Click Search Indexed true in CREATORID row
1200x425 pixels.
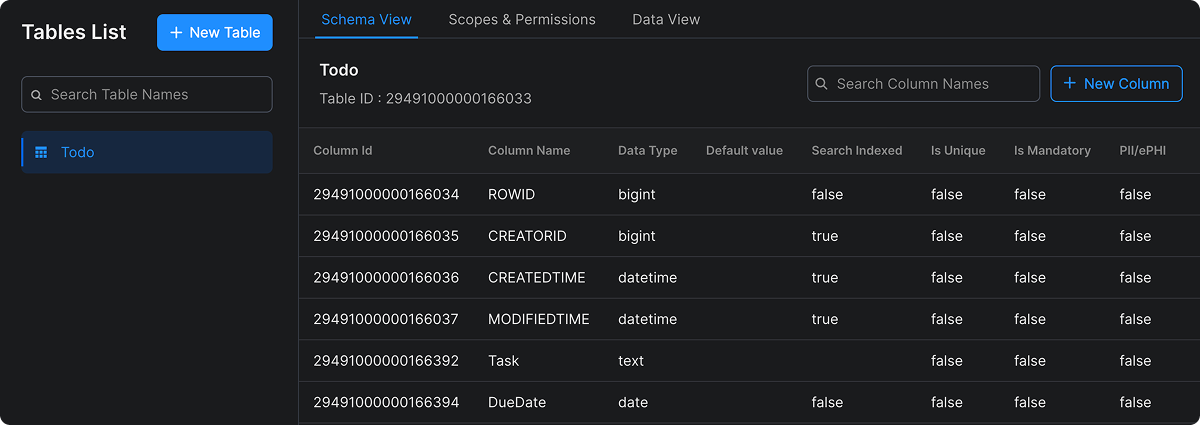[x=825, y=236]
